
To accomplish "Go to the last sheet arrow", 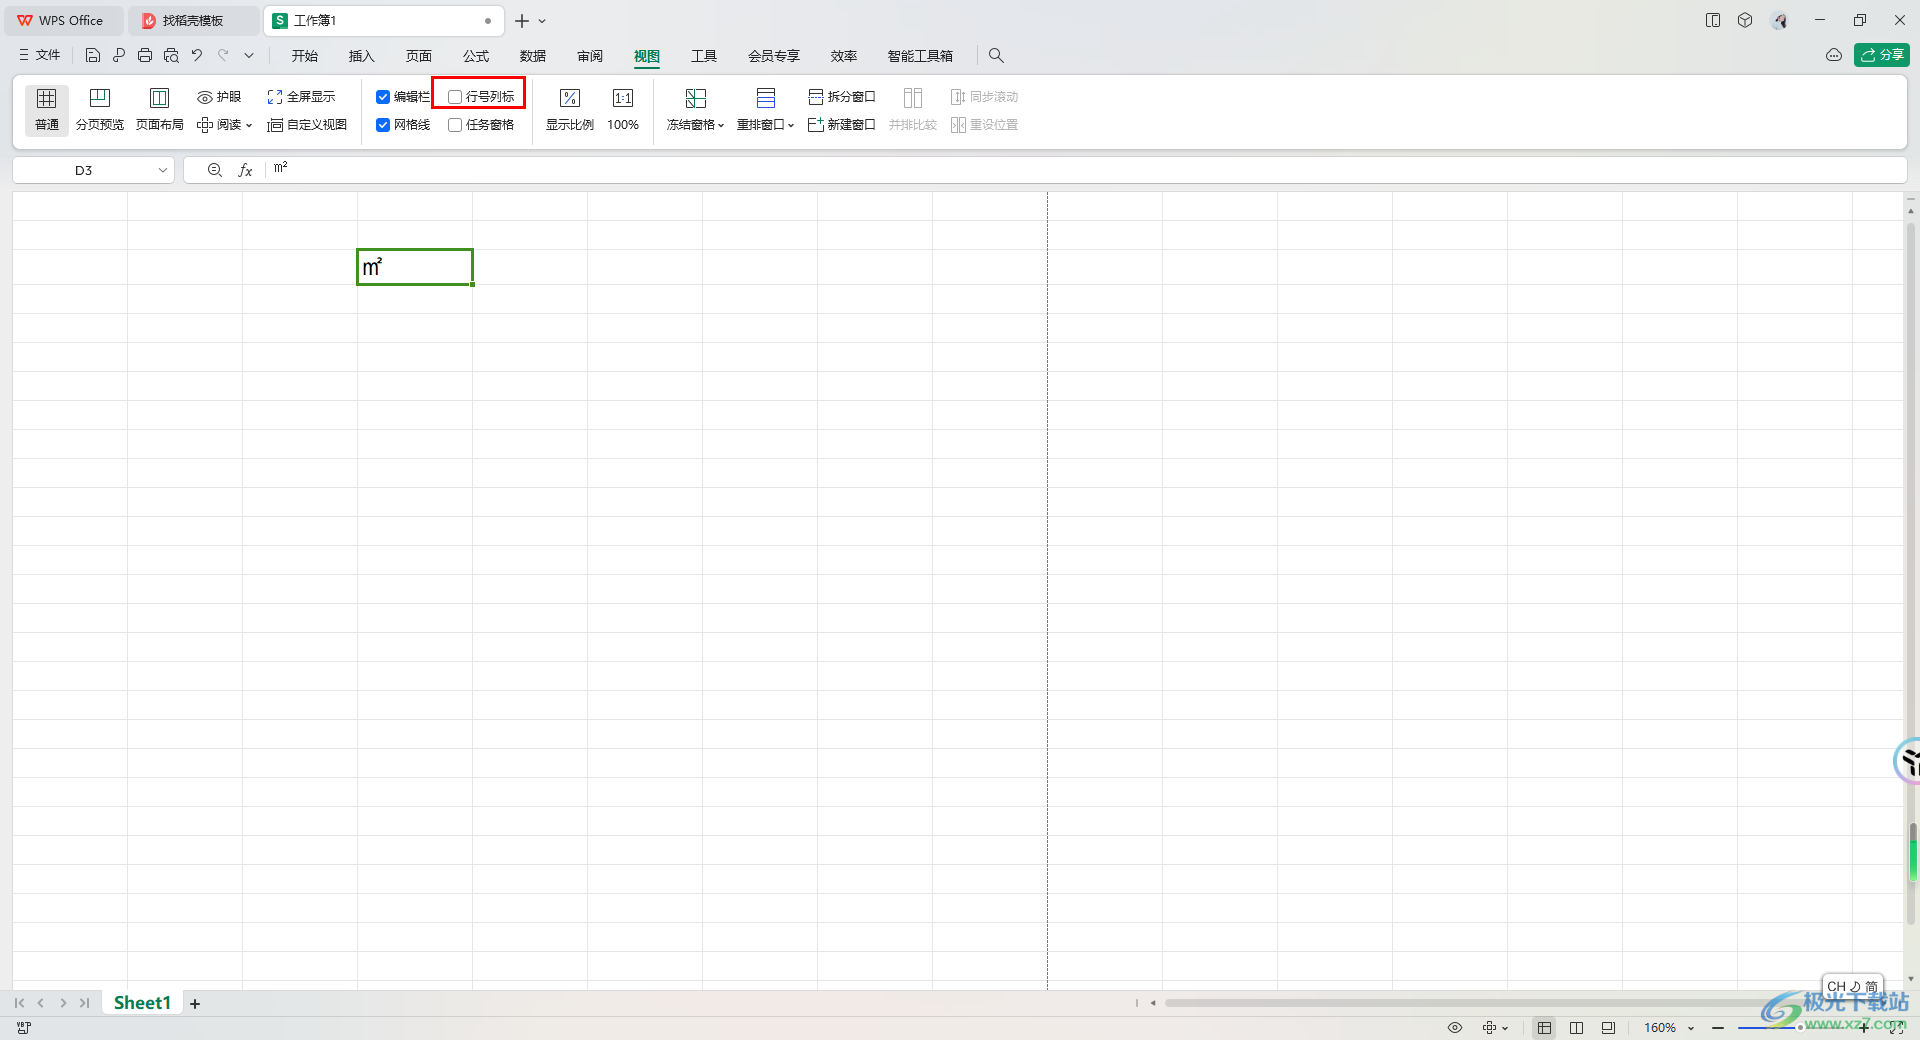I will click(85, 1003).
